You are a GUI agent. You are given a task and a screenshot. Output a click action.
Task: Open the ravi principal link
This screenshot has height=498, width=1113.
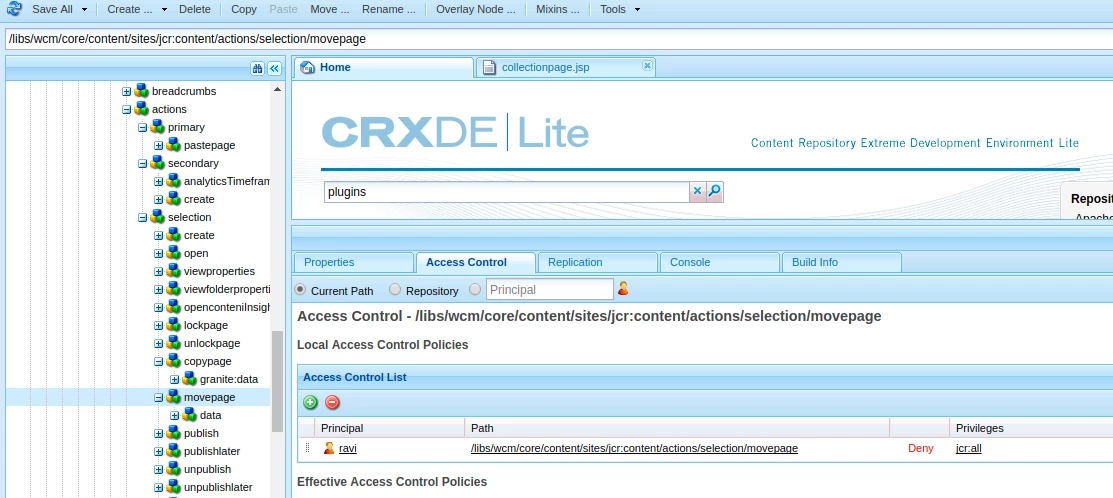point(348,448)
